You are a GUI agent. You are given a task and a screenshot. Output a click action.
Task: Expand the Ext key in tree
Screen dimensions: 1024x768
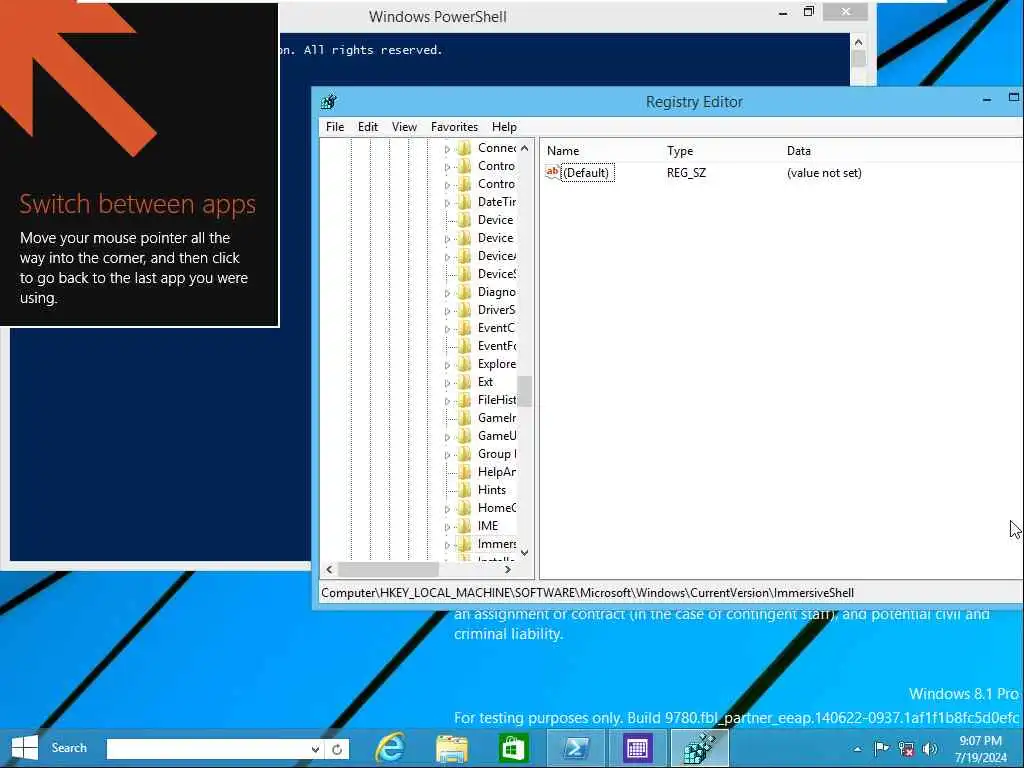(x=447, y=383)
